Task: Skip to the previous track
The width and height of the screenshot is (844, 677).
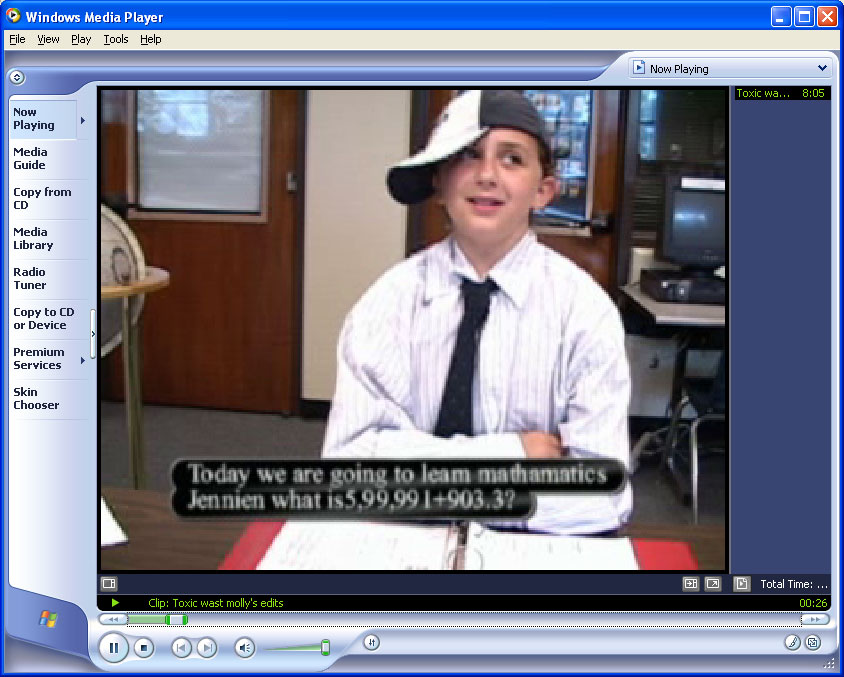Action: pyautogui.click(x=181, y=648)
